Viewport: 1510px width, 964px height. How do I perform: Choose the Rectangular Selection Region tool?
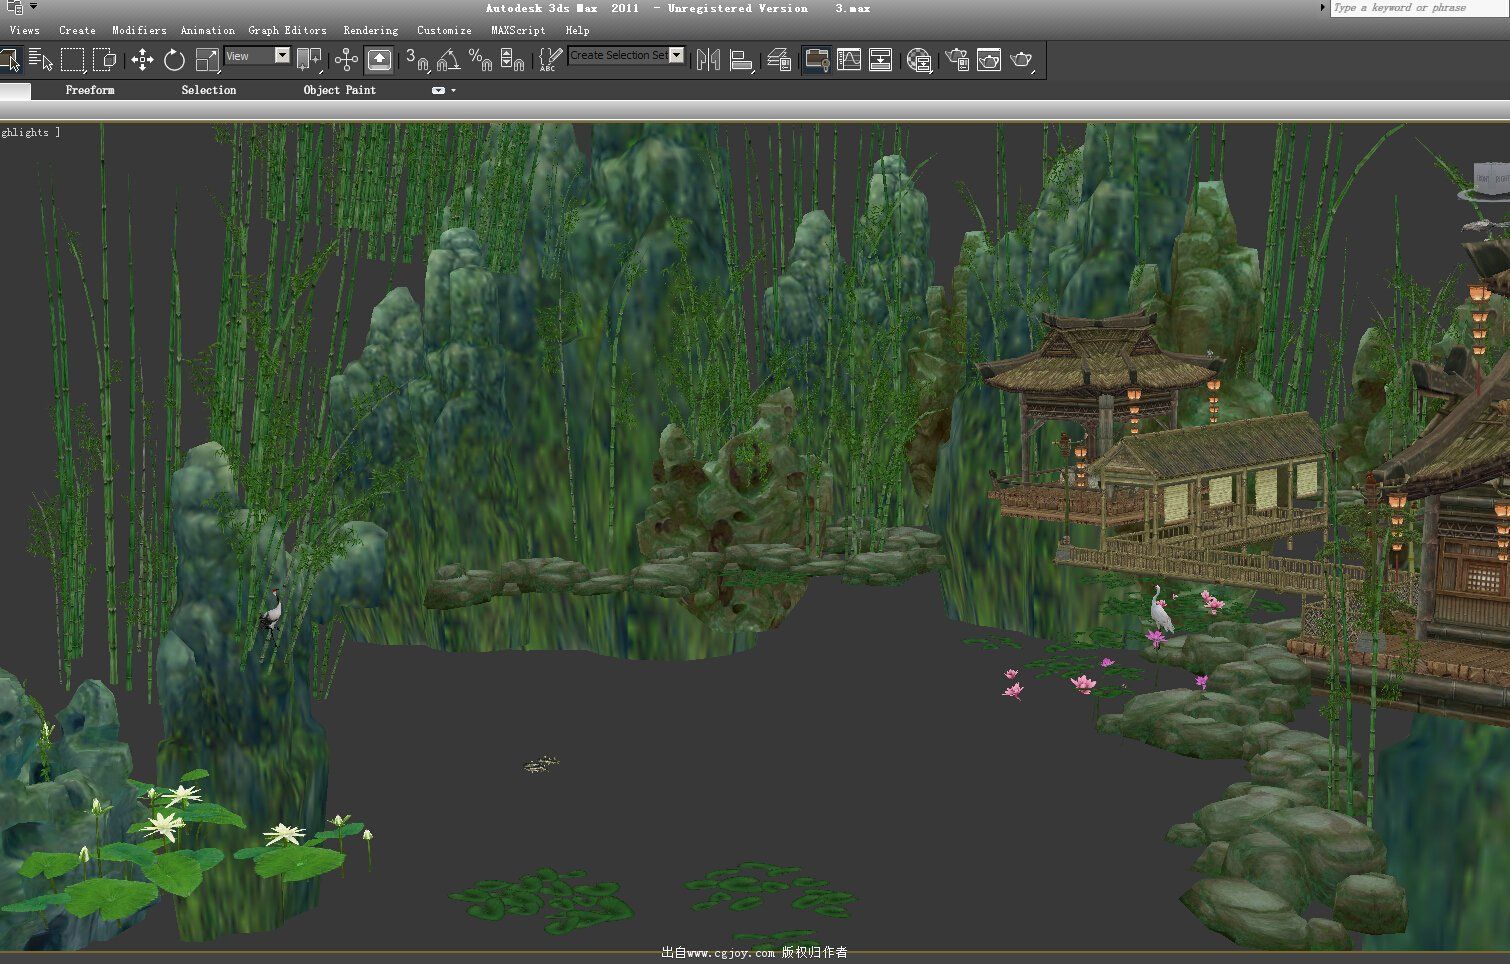(72, 60)
